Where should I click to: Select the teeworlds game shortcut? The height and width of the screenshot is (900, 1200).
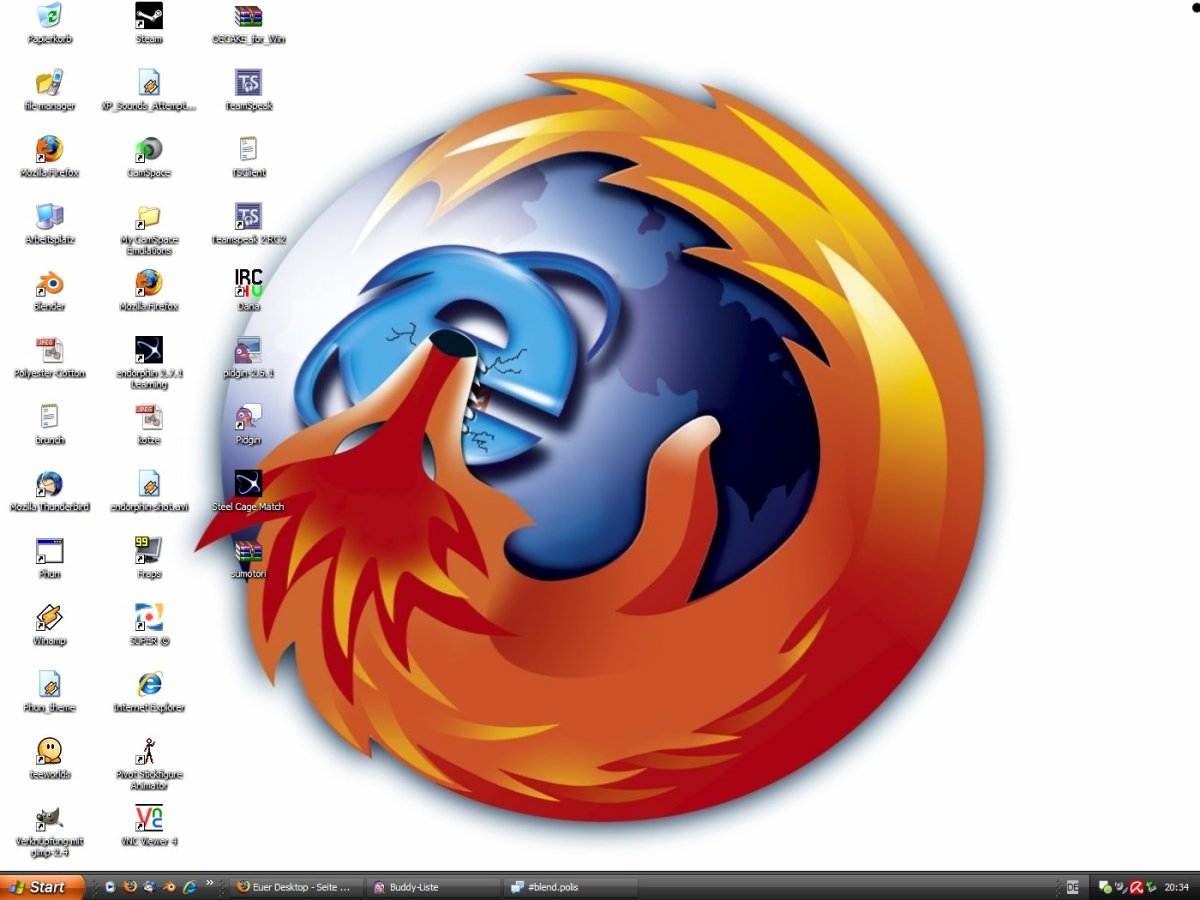click(x=49, y=751)
